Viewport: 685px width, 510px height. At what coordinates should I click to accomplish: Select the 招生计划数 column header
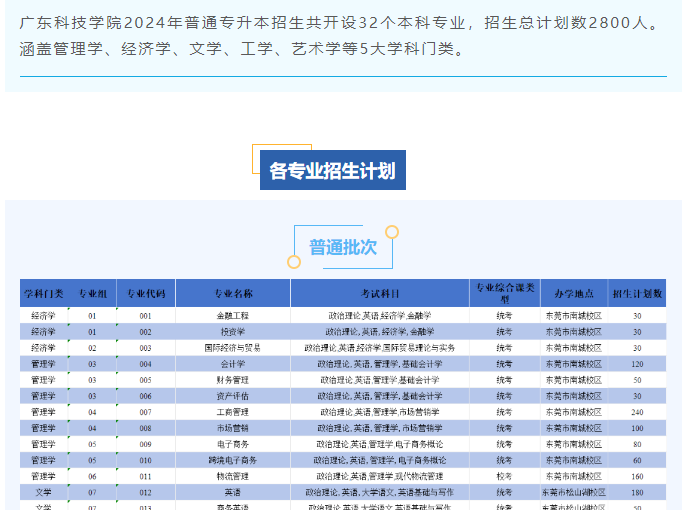click(x=637, y=293)
